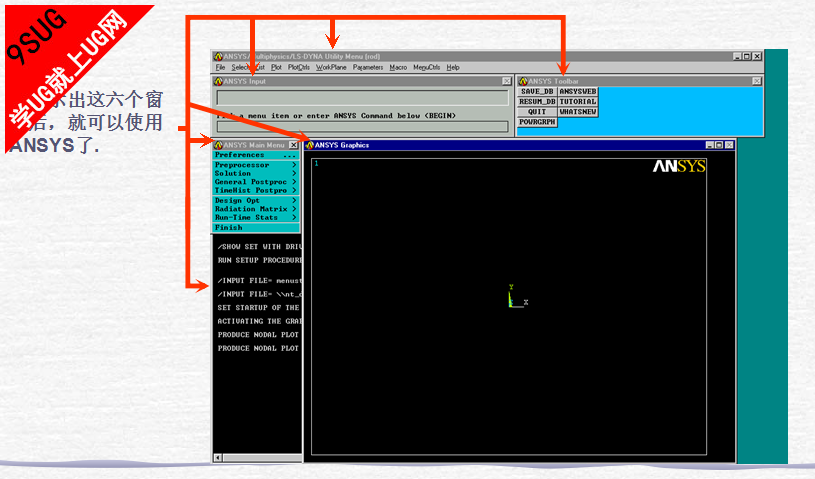The height and width of the screenshot is (479, 815).
Task: Open the Macro menu
Action: point(398,68)
